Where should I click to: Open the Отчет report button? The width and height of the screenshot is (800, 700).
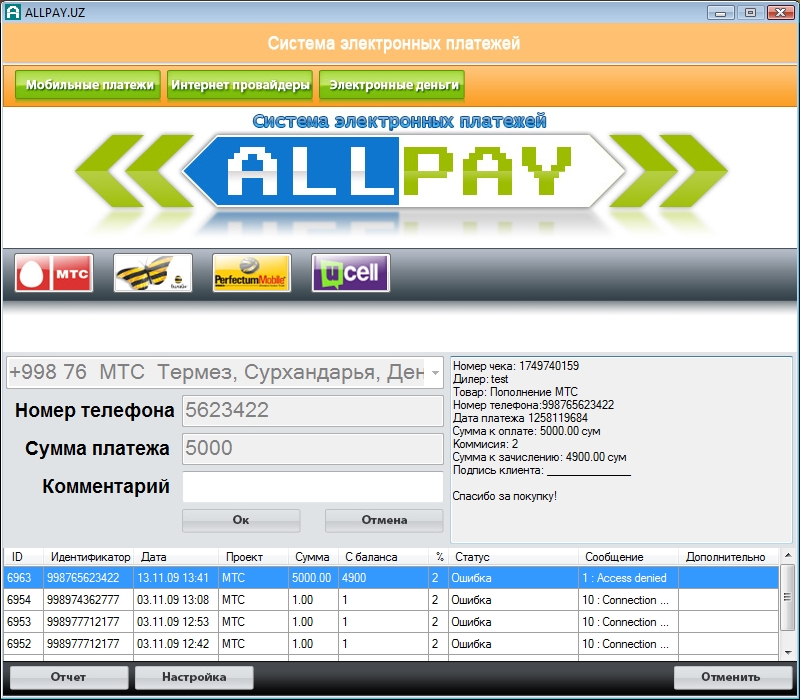point(69,677)
